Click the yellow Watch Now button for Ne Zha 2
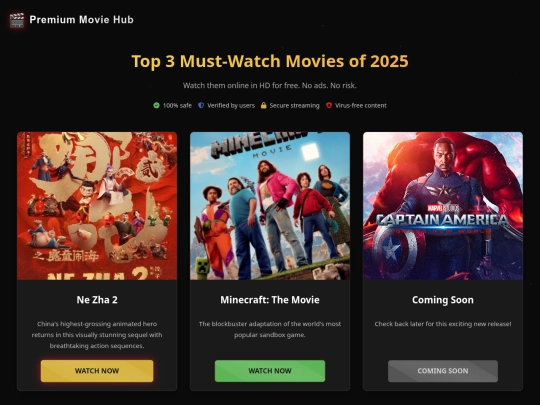Viewport: 540px width, 405px height. [97, 371]
